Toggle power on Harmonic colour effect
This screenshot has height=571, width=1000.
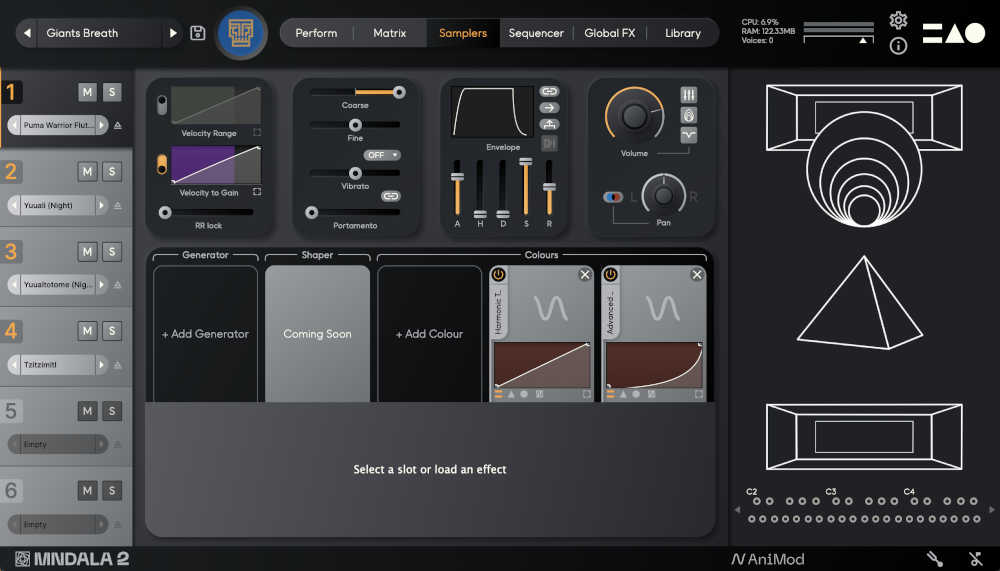pos(498,275)
